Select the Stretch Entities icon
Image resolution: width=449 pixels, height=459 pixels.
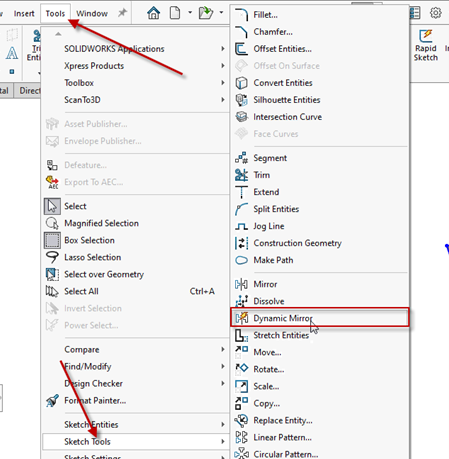click(x=241, y=335)
